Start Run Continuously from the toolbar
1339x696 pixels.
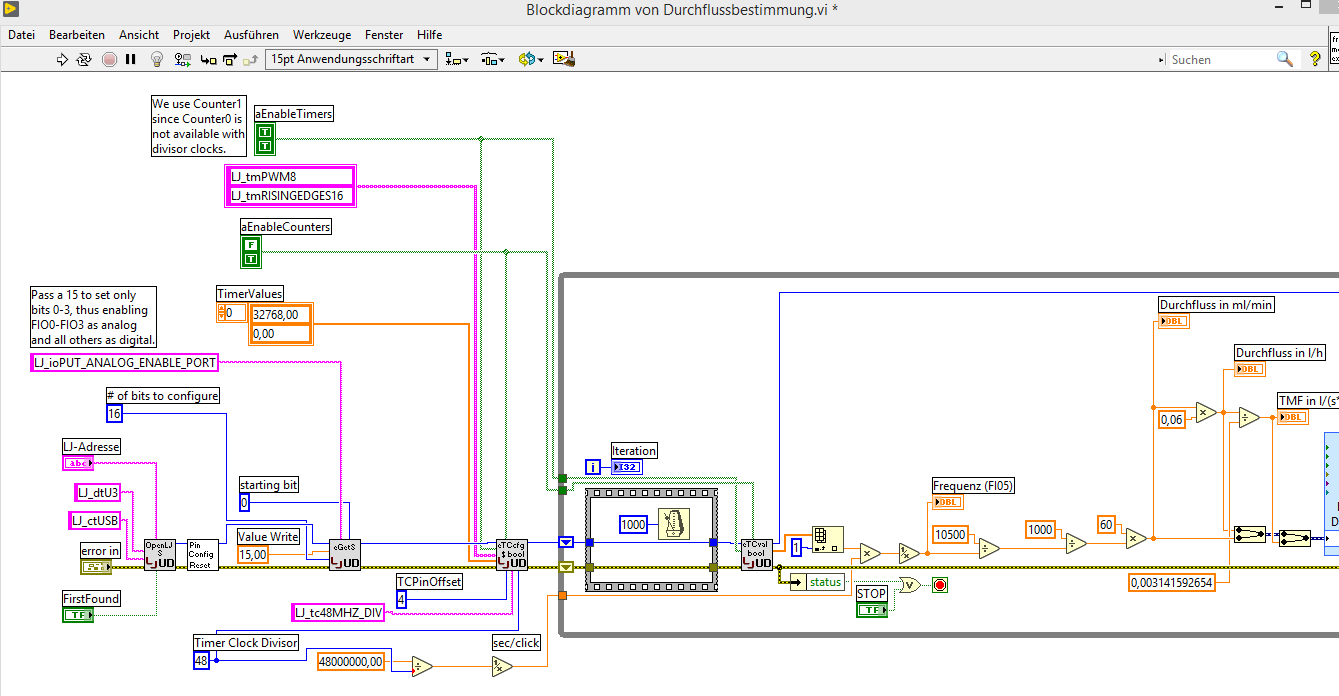pos(85,60)
